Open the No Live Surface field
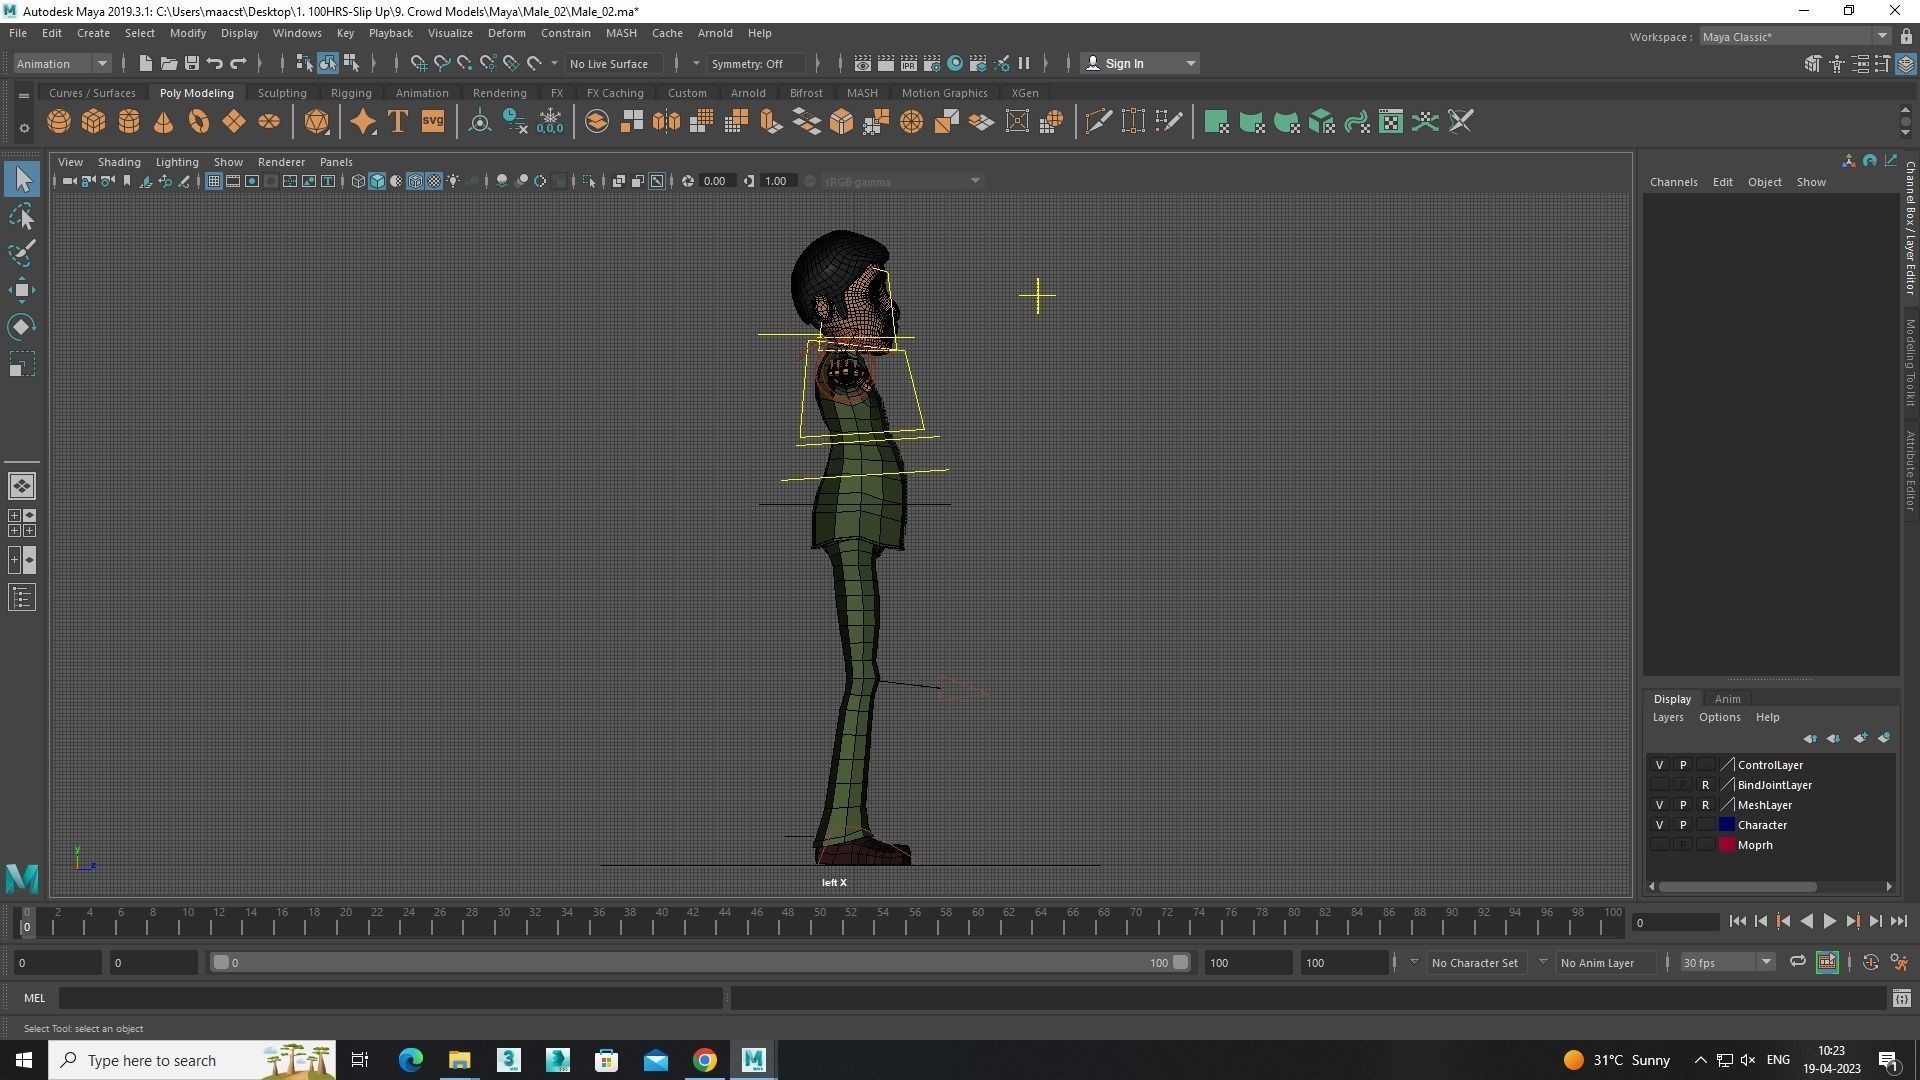The image size is (1920, 1080). click(x=614, y=63)
